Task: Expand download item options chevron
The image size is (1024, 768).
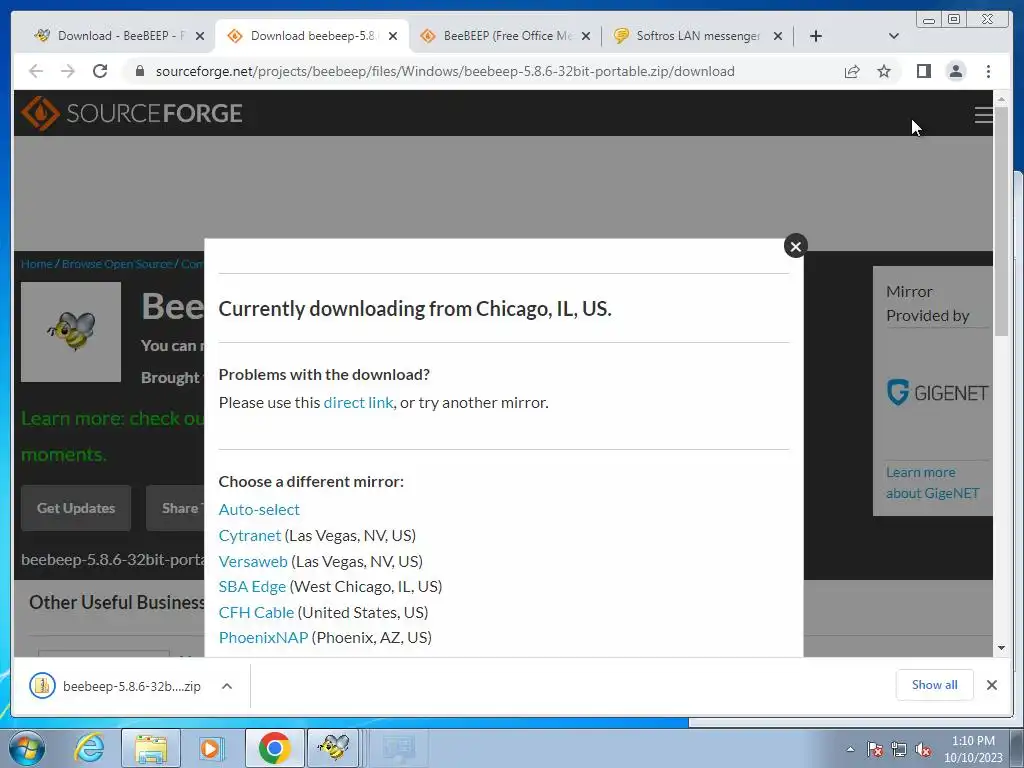Action: click(227, 686)
